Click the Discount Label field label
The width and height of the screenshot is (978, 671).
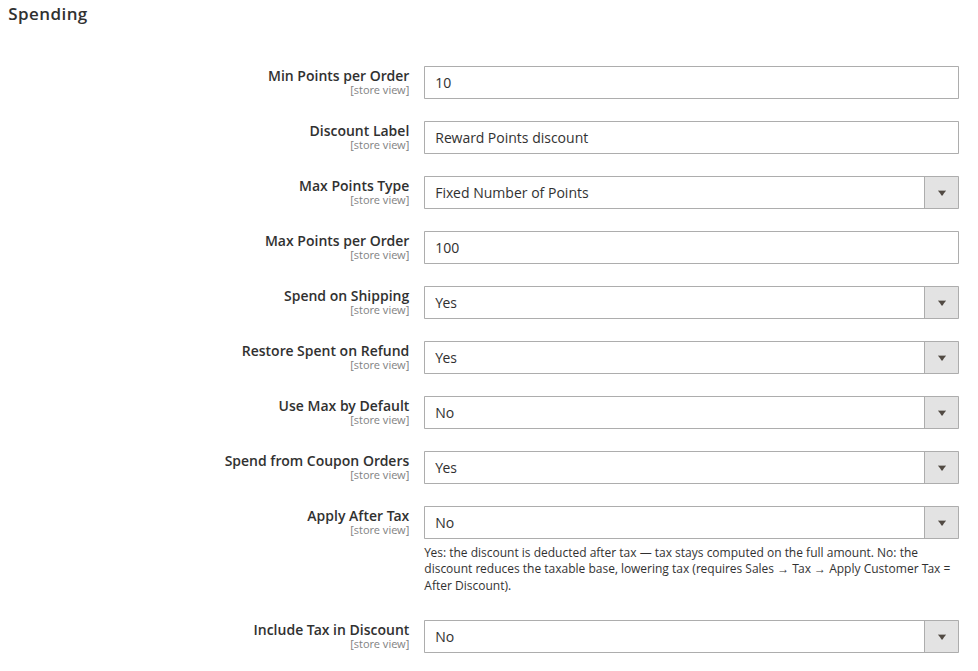359,131
